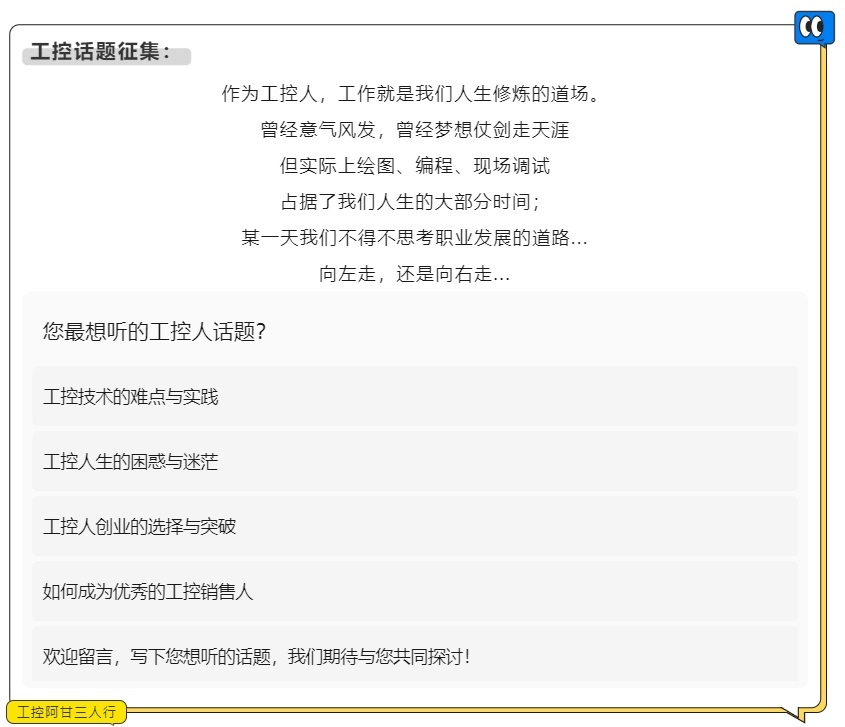Select the 欢迎留言 poll option

coord(415,656)
